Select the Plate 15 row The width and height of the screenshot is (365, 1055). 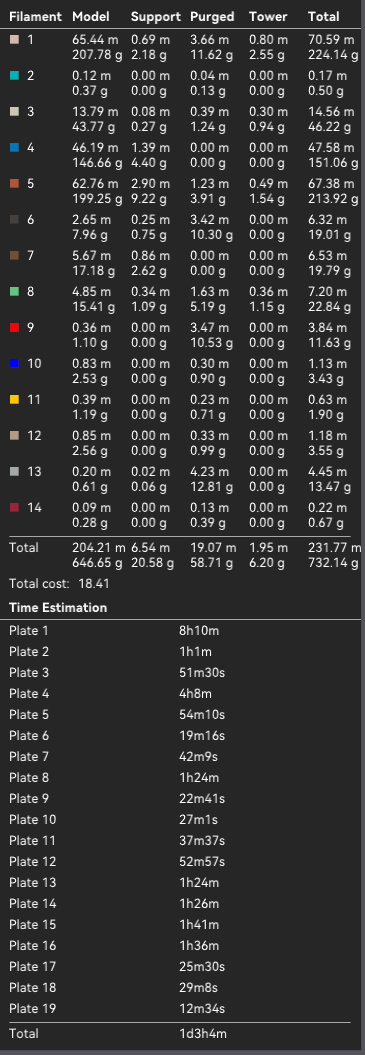point(180,924)
